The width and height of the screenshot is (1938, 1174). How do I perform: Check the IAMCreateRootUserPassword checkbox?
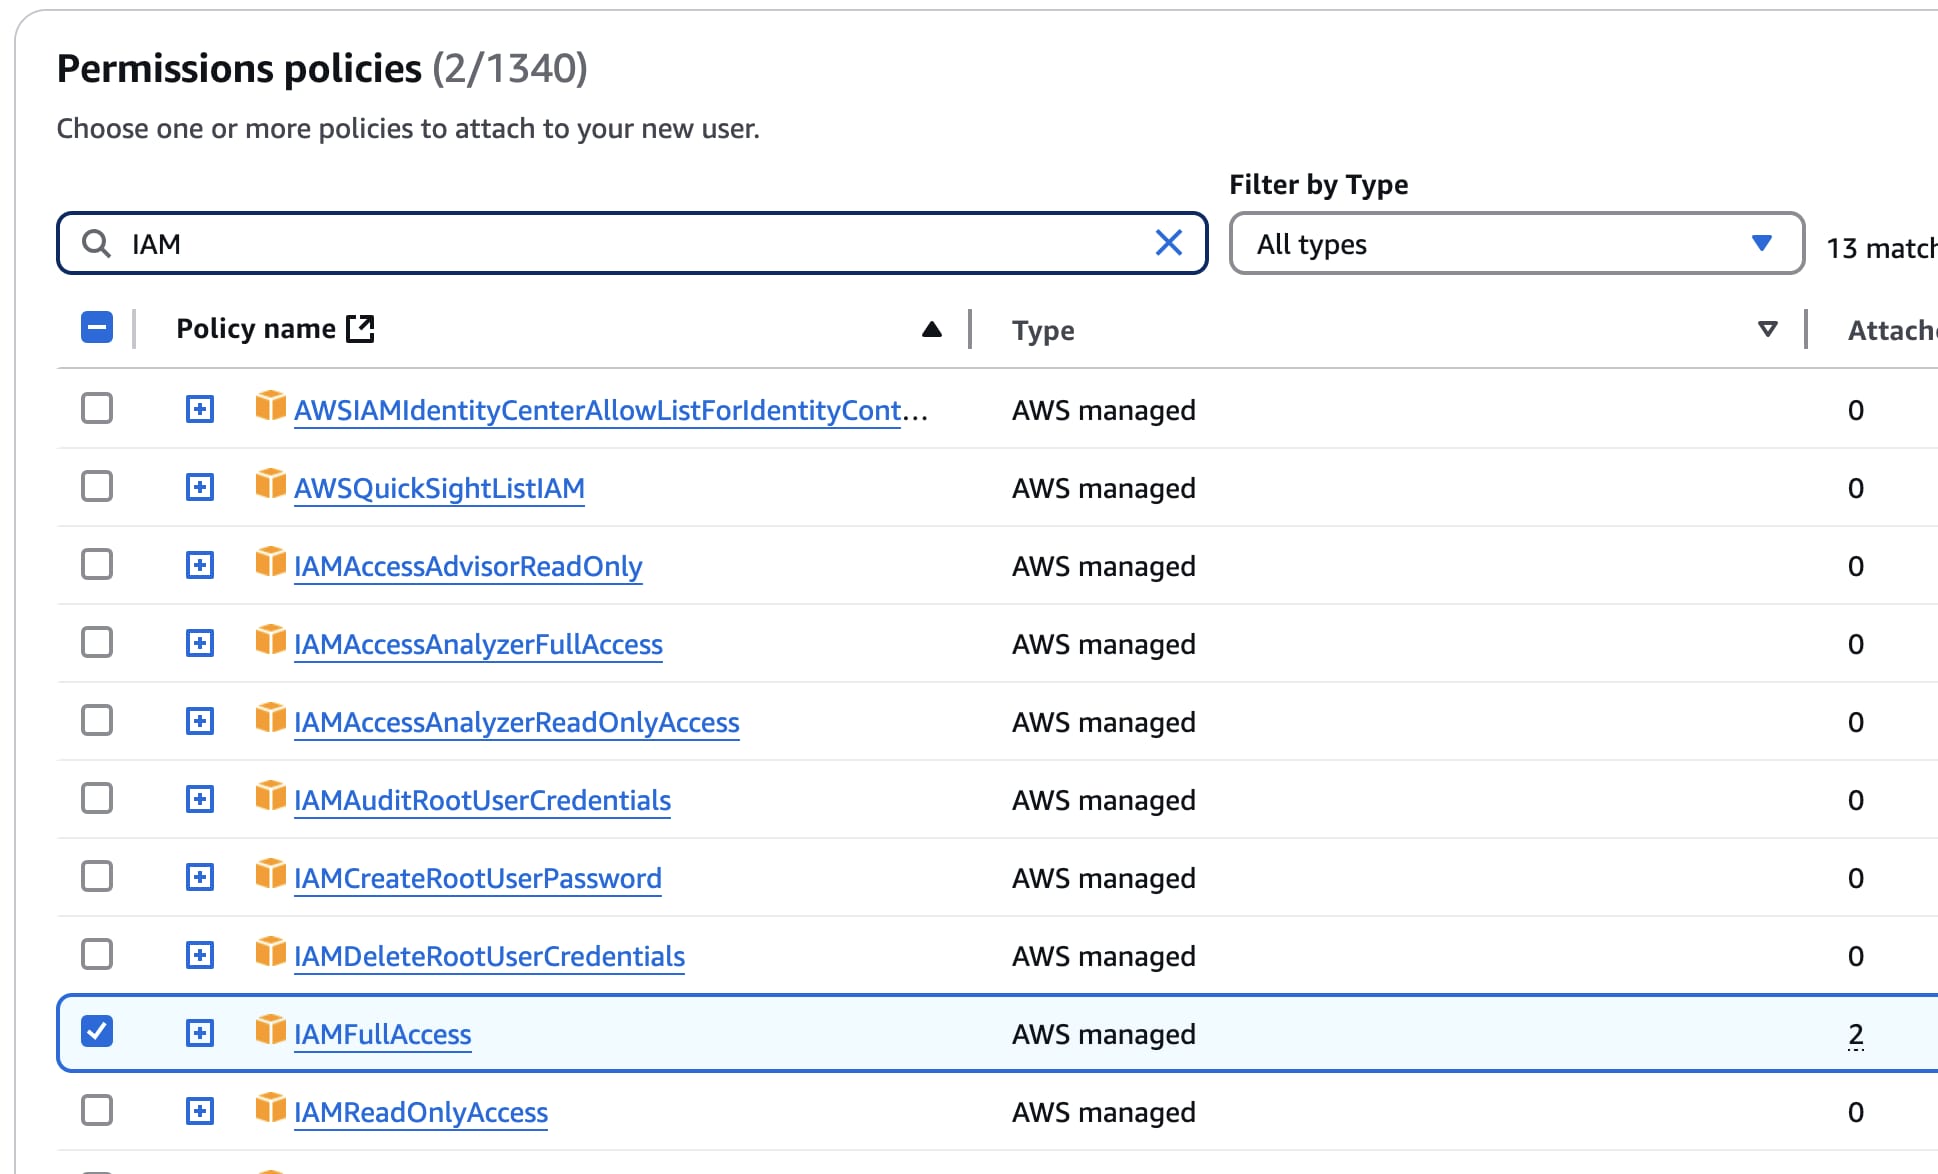pos(97,876)
